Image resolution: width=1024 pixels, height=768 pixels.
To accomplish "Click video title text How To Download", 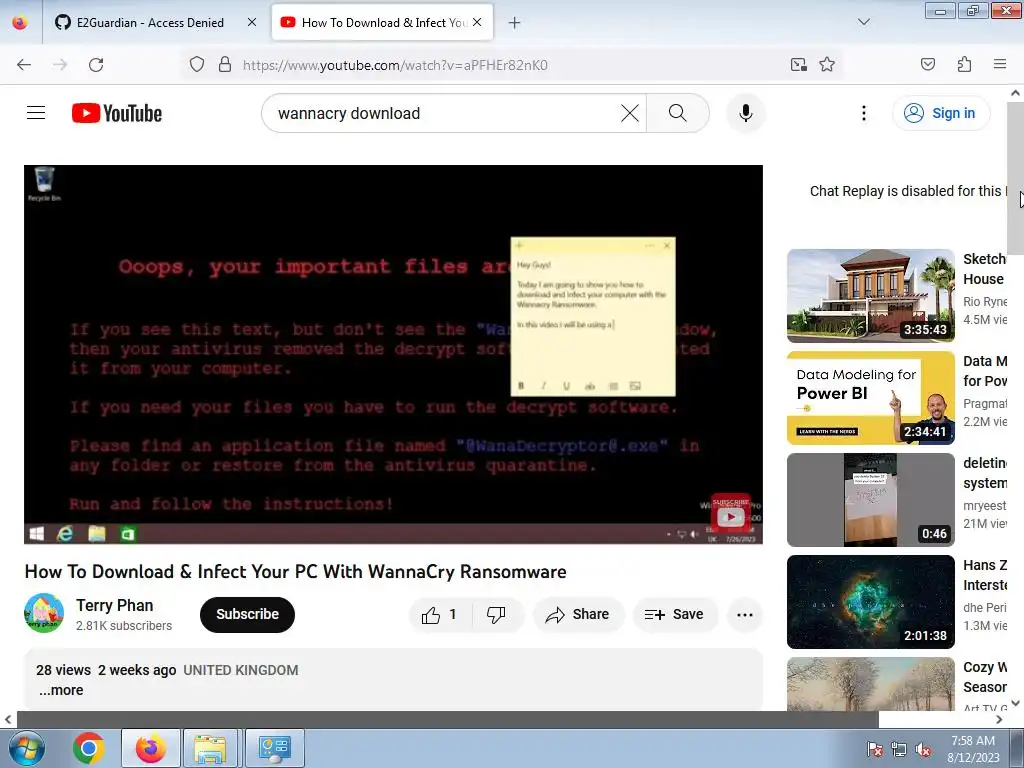I will coord(295,571).
